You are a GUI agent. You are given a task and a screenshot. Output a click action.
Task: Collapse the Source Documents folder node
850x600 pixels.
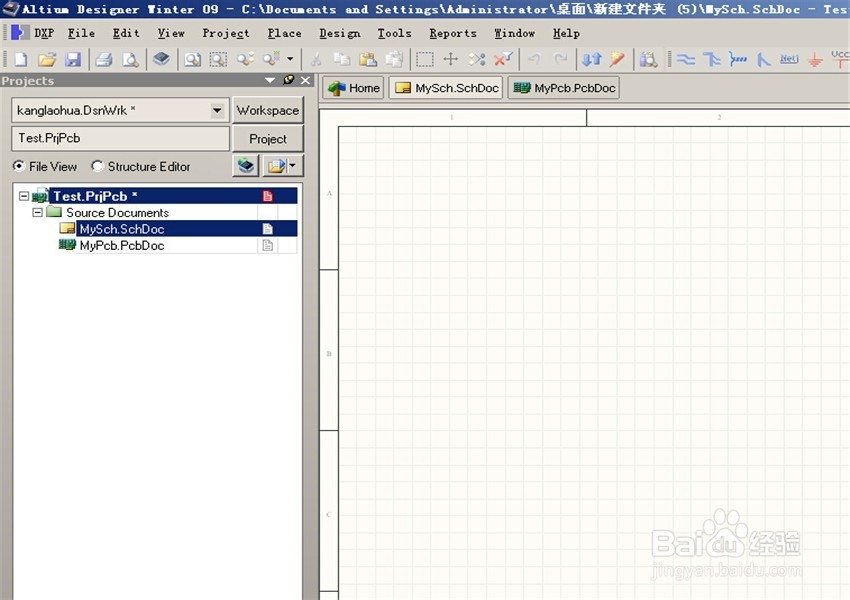(x=37, y=212)
